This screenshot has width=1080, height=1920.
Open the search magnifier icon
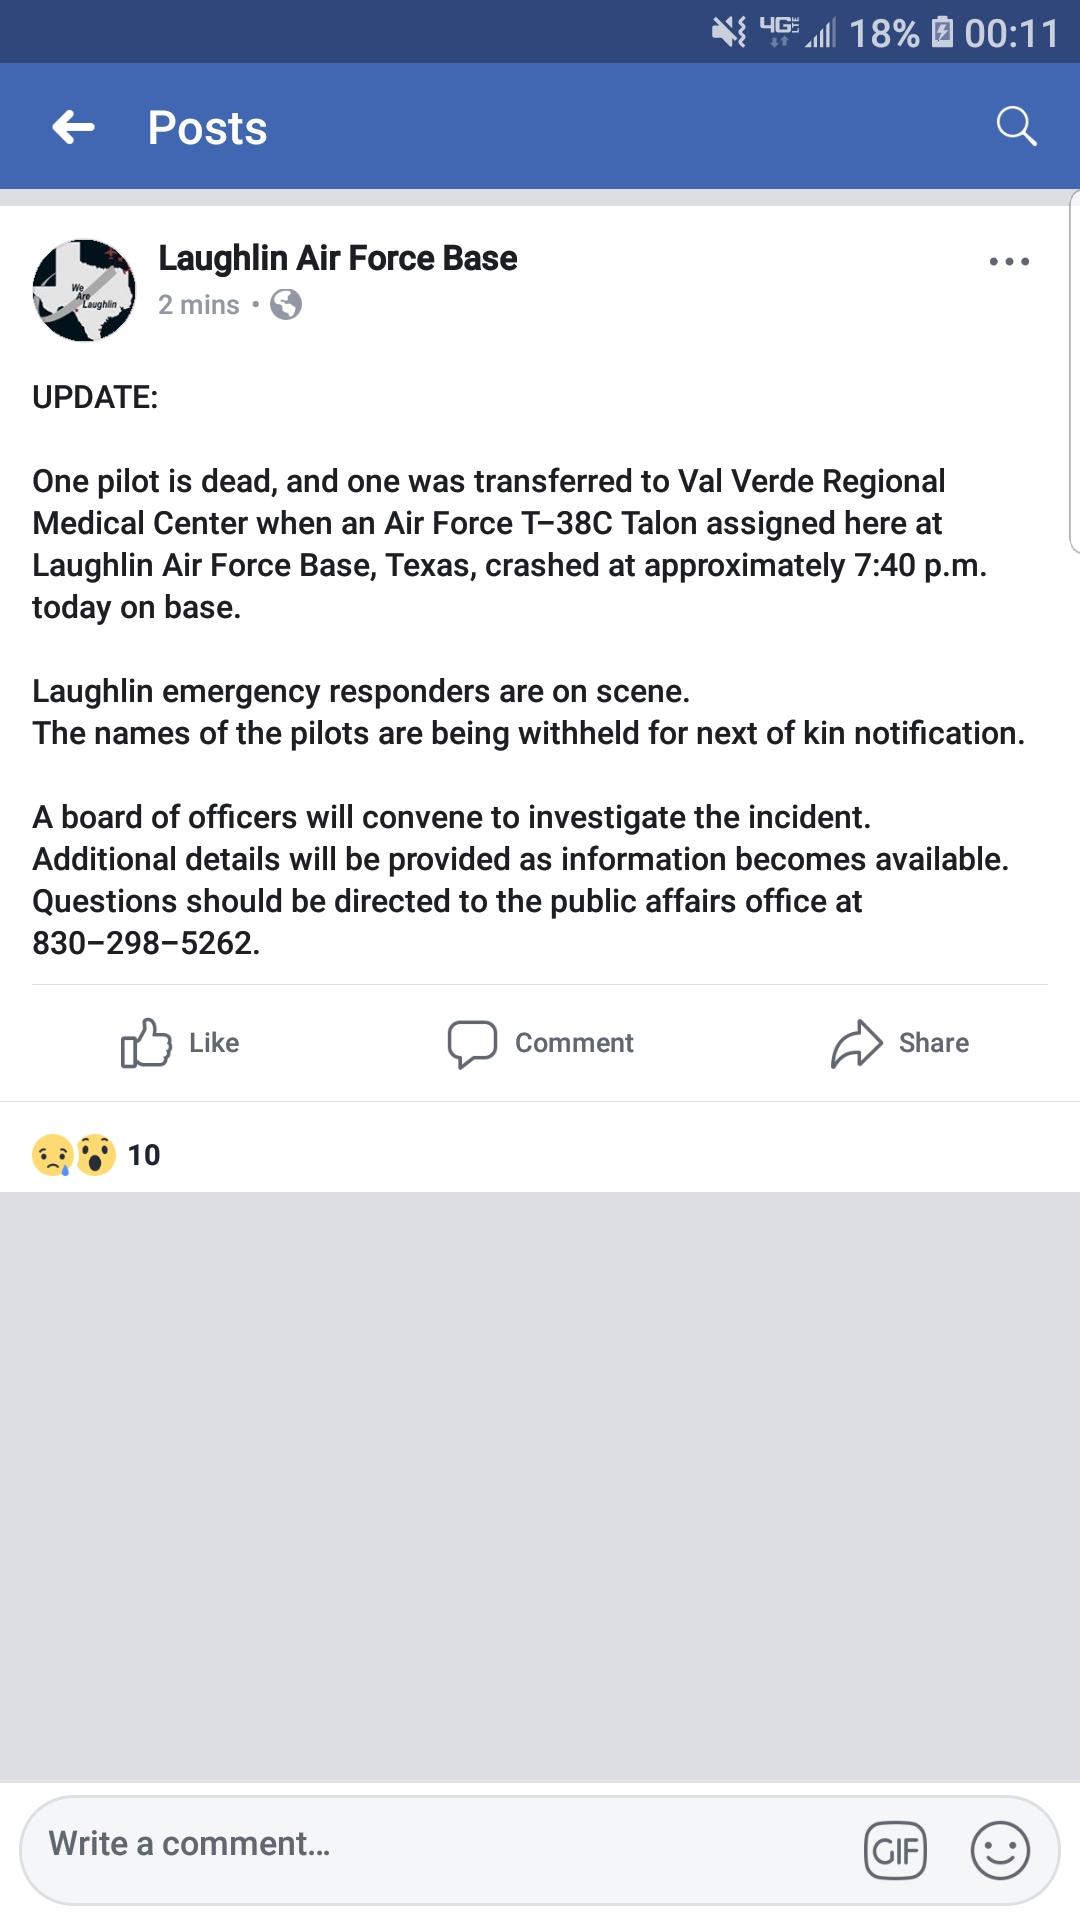click(1016, 126)
